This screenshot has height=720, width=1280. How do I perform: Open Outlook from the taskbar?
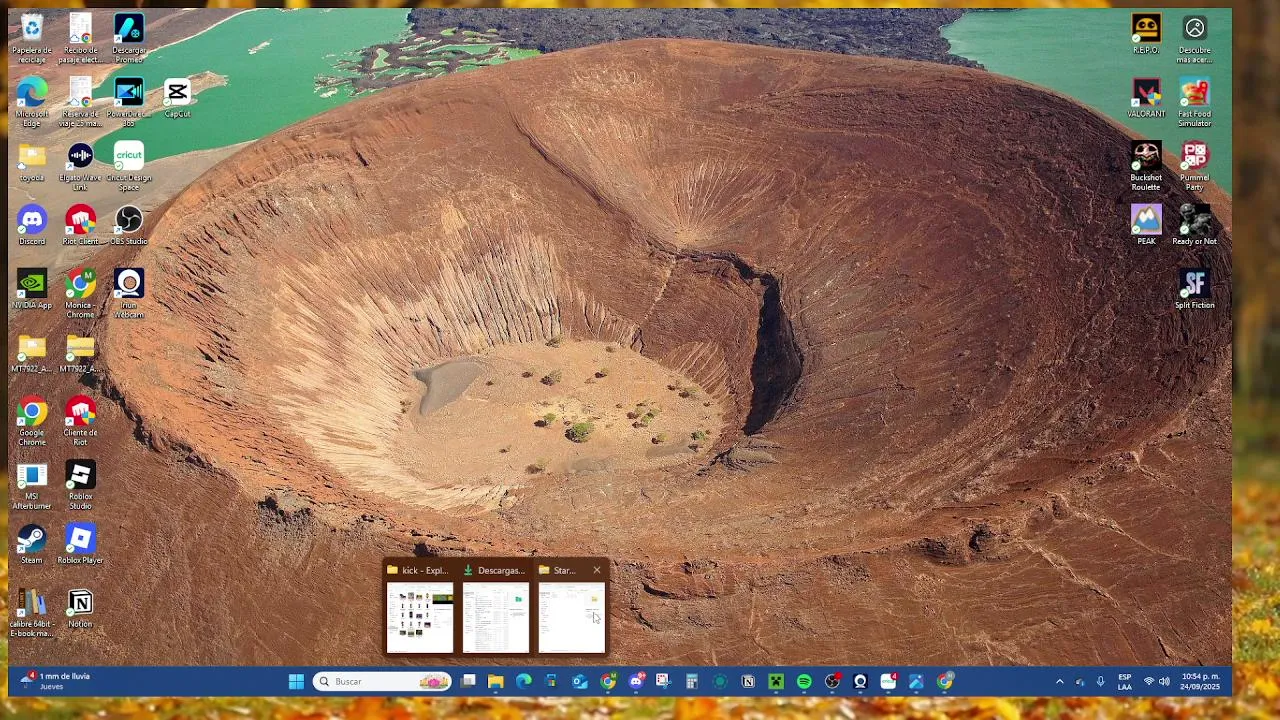[x=580, y=682]
